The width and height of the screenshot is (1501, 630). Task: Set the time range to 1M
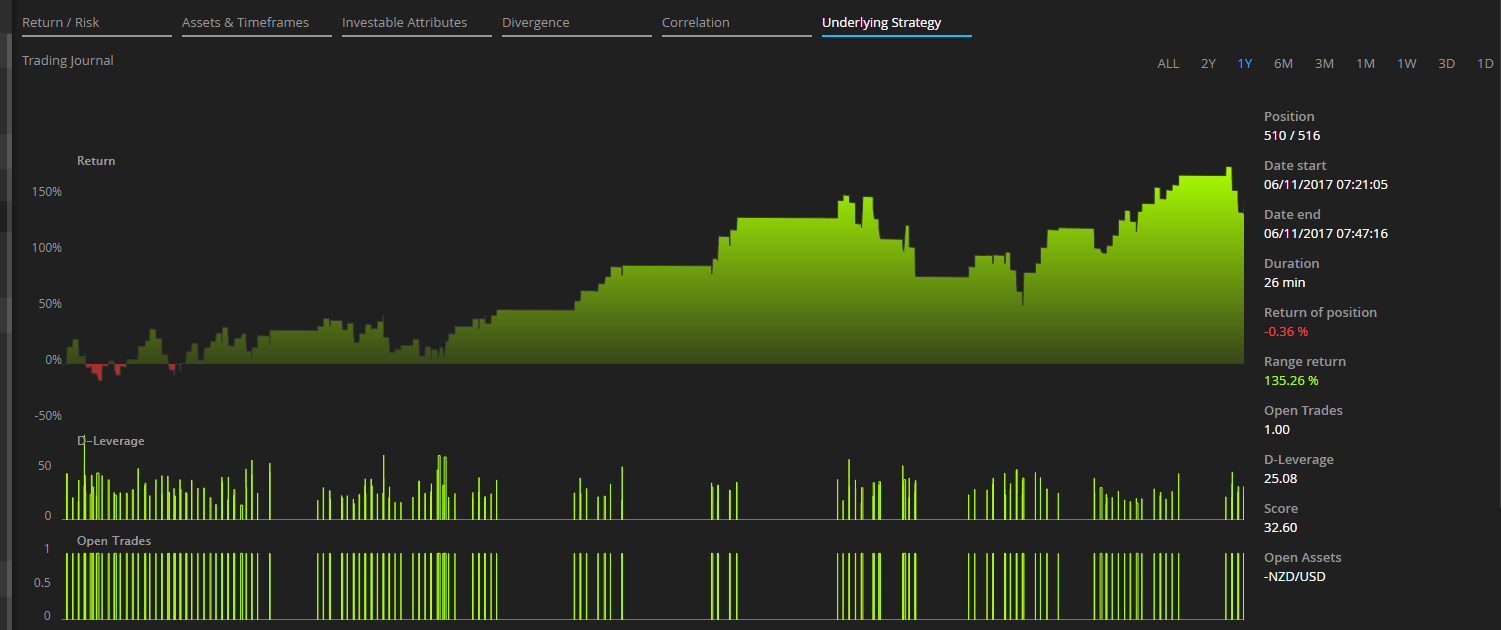1365,64
